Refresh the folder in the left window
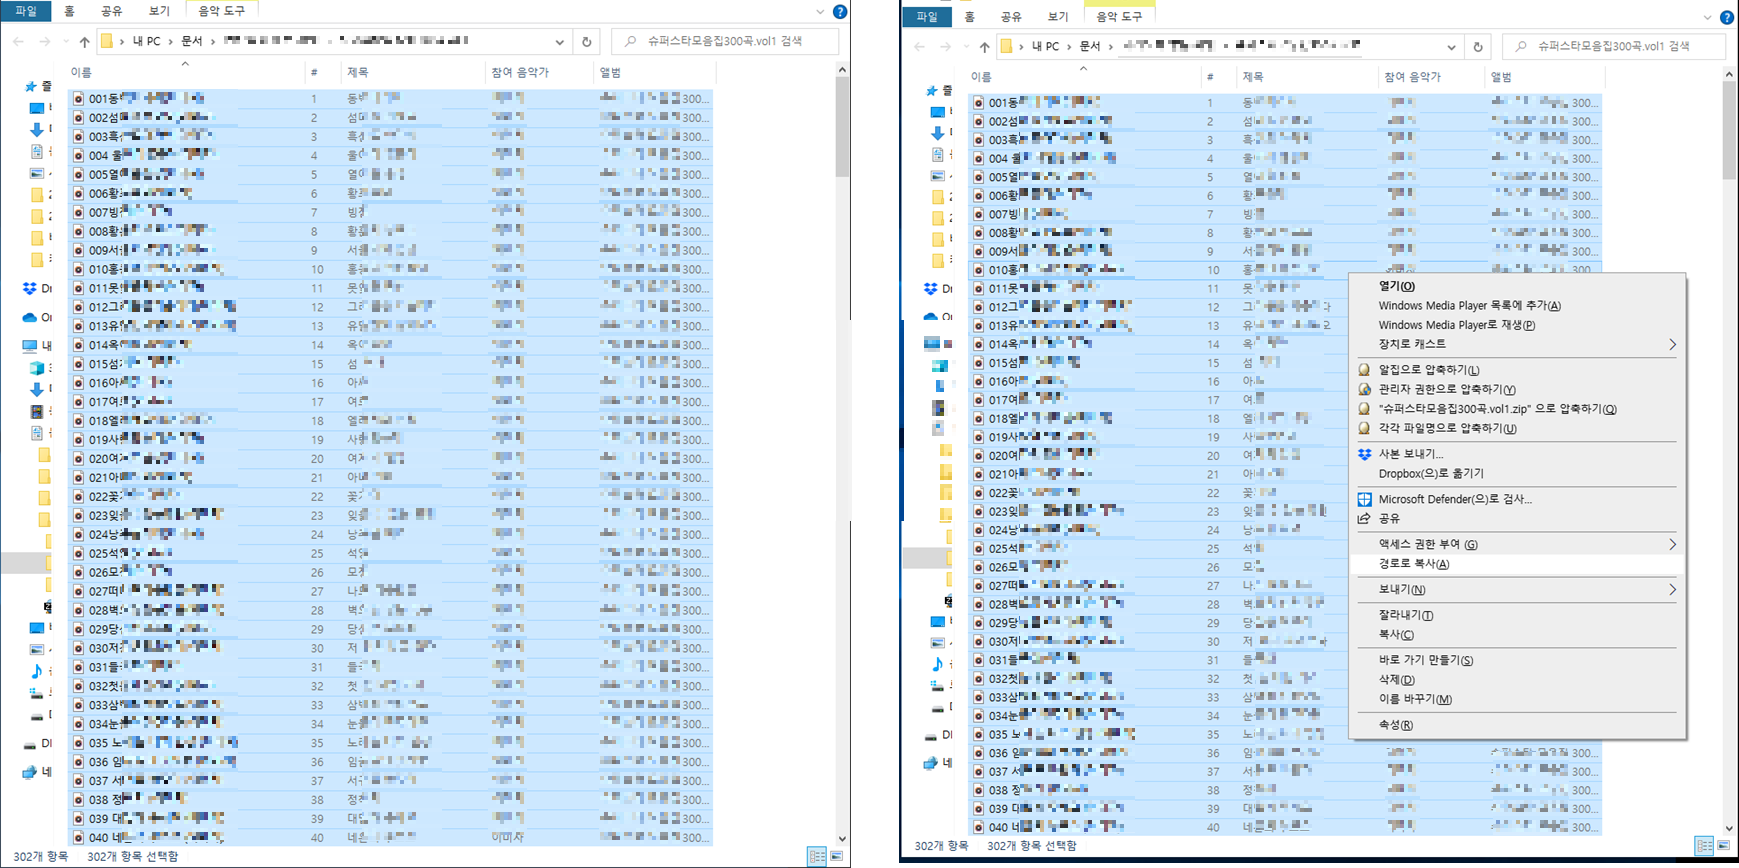This screenshot has width=1739, height=868. point(587,42)
